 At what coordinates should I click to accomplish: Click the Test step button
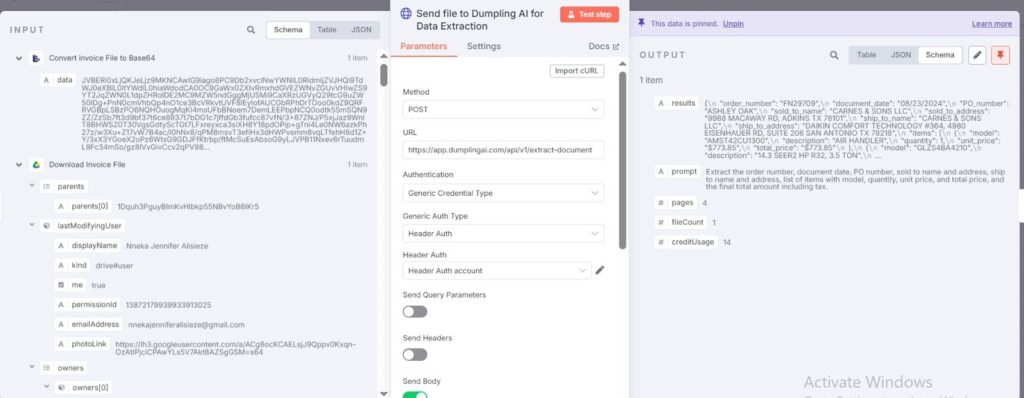point(589,14)
